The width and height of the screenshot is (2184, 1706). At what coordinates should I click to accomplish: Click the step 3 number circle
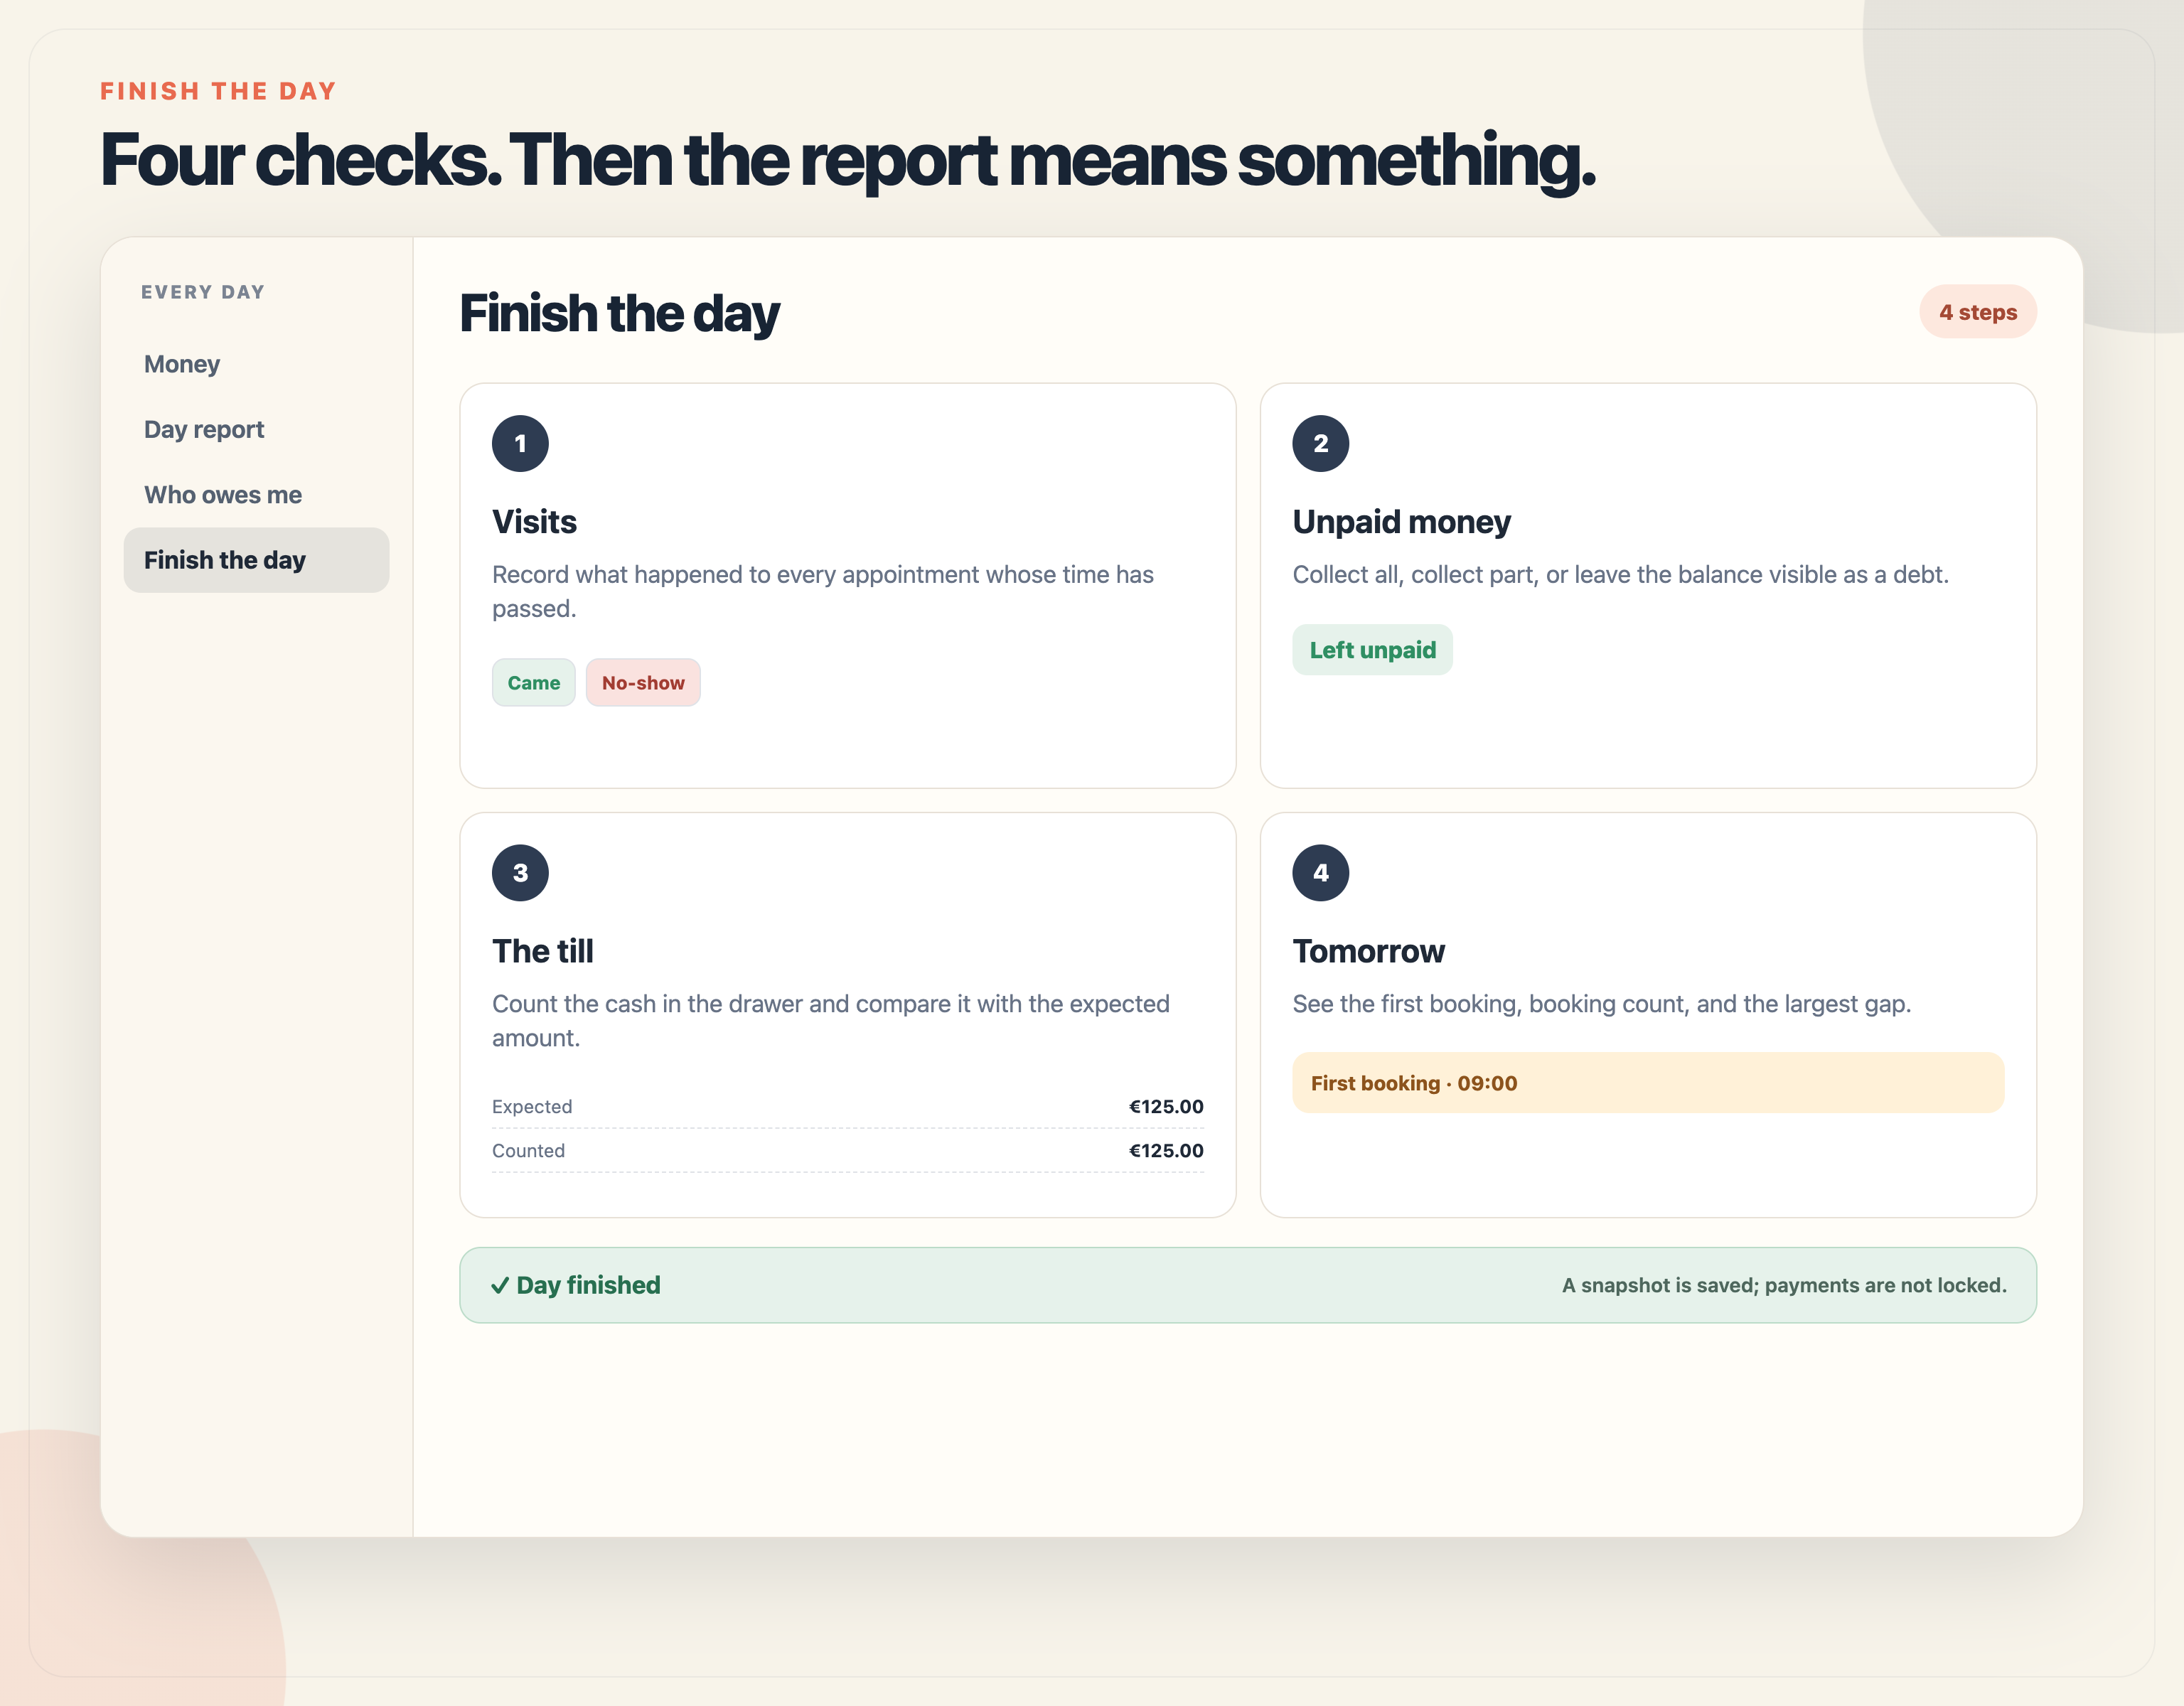click(520, 873)
